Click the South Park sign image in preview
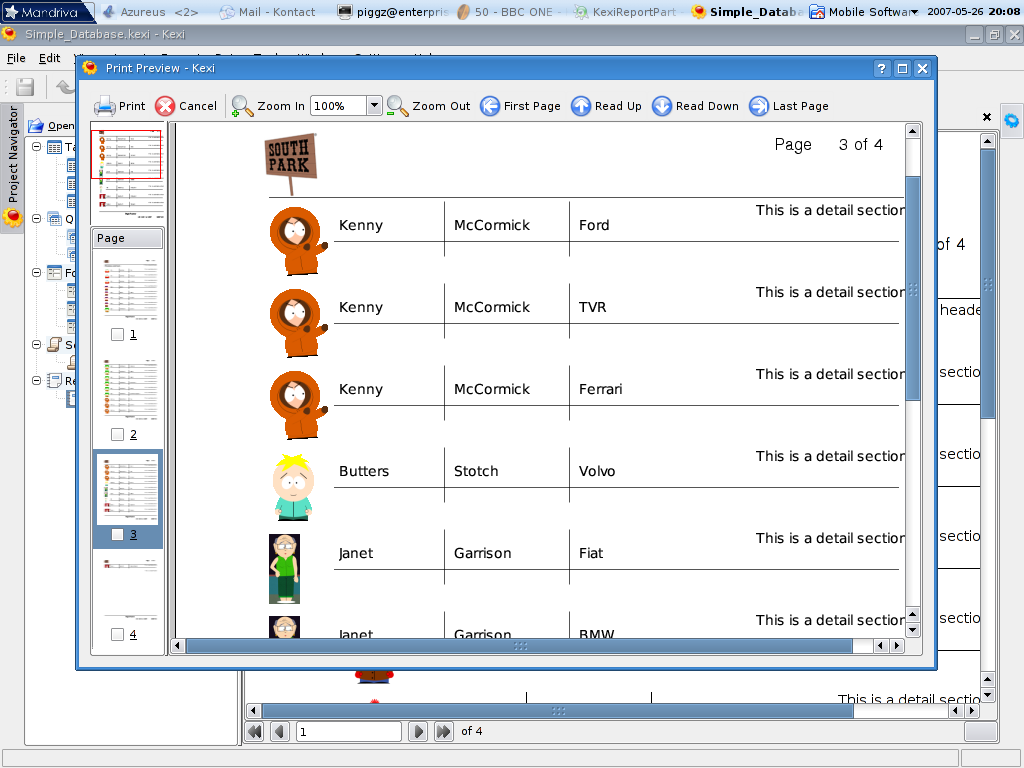 (291, 163)
